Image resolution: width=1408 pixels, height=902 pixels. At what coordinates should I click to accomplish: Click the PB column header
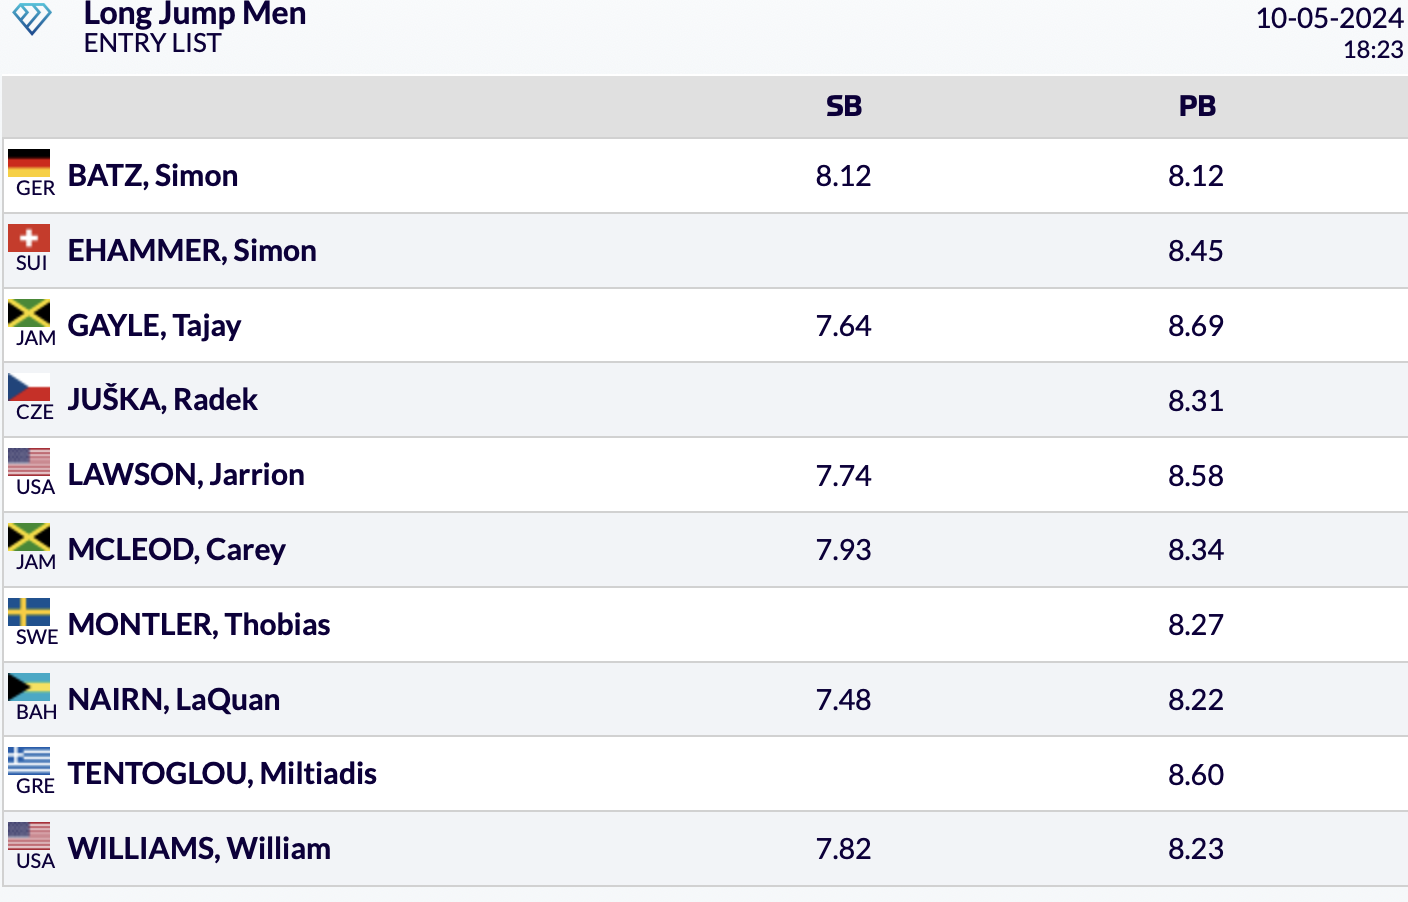[1197, 106]
